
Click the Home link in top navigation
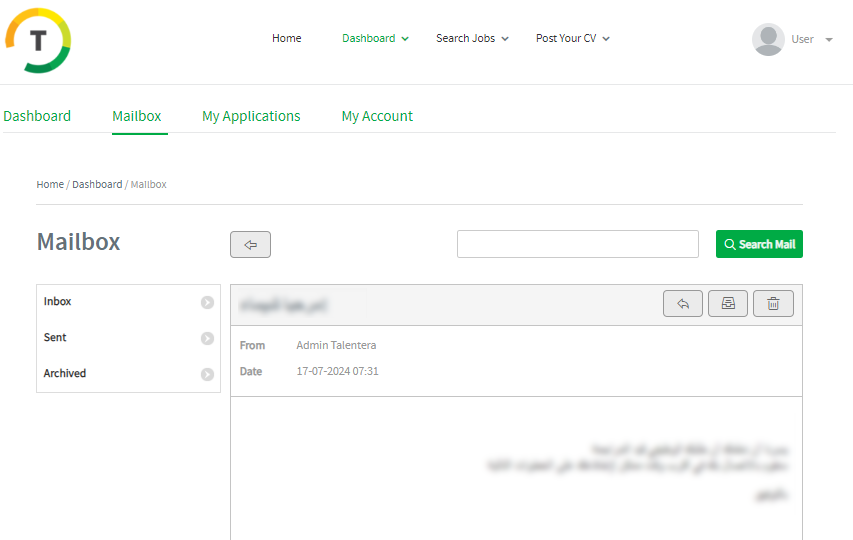click(x=286, y=39)
